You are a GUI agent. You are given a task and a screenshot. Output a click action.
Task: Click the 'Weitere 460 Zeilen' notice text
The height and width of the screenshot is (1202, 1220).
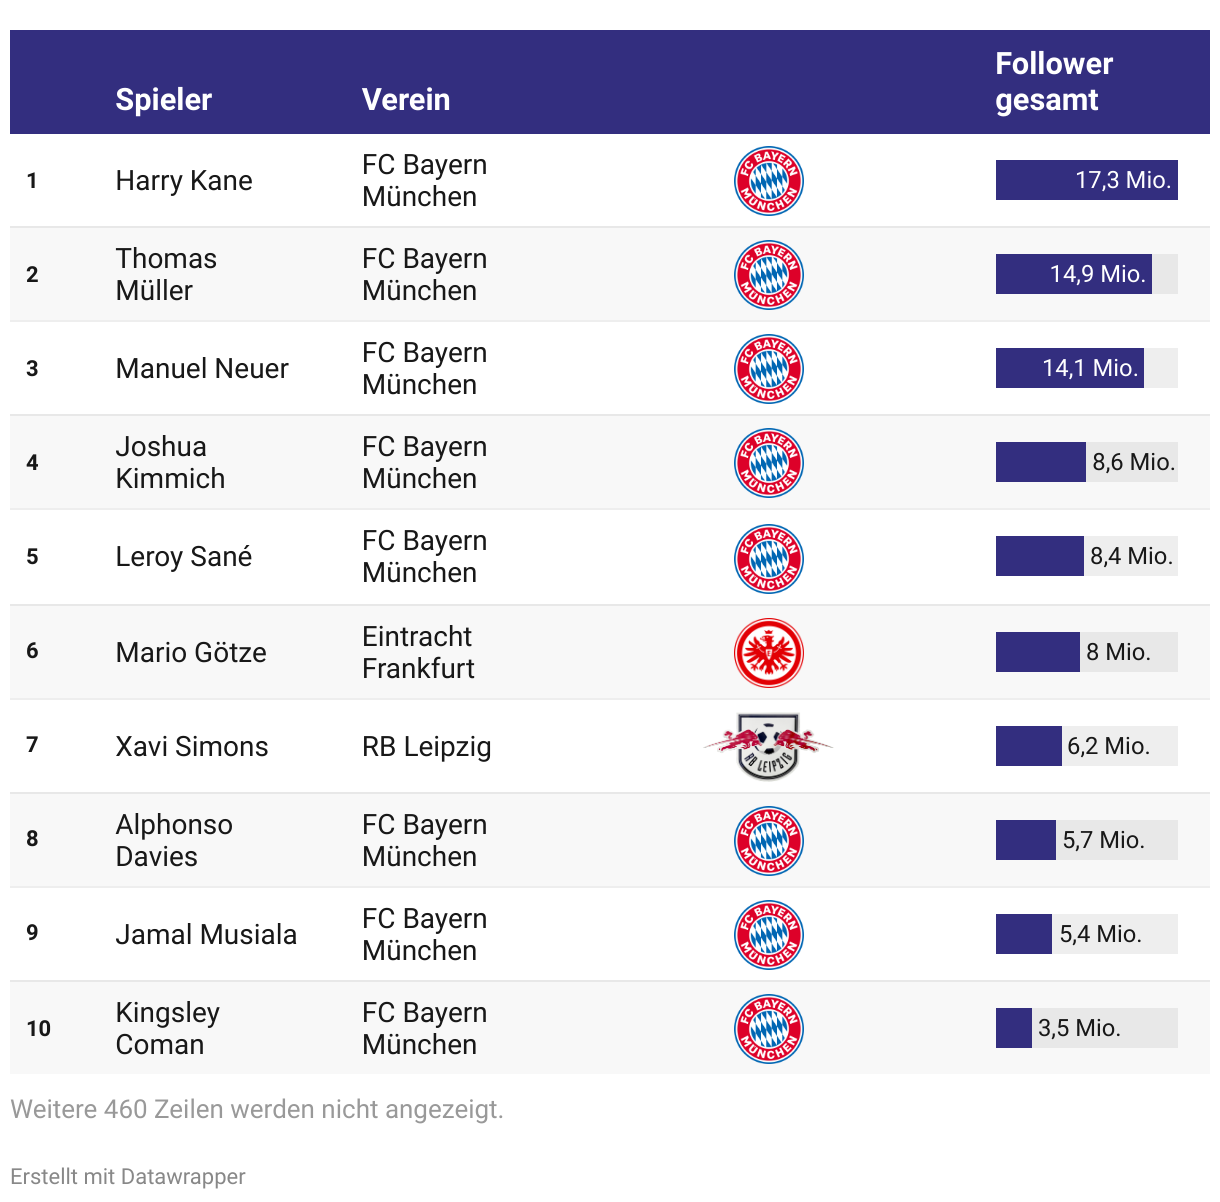pos(257,1109)
